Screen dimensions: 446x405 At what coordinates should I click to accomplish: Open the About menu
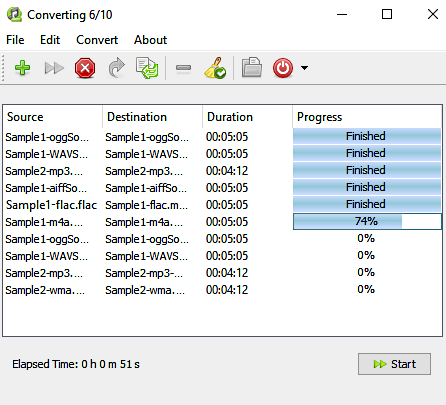pos(150,40)
